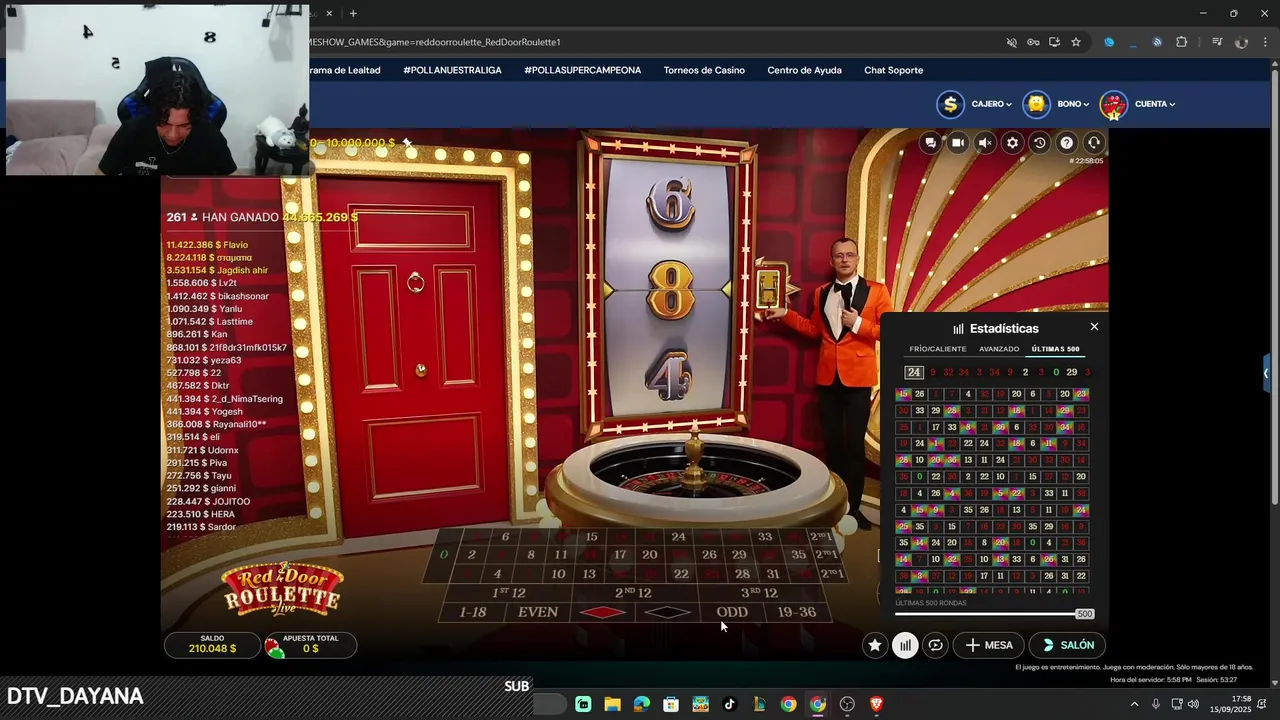Image resolution: width=1280 pixels, height=720 pixels.
Task: Open Torneos de Casino menu
Action: coord(704,70)
